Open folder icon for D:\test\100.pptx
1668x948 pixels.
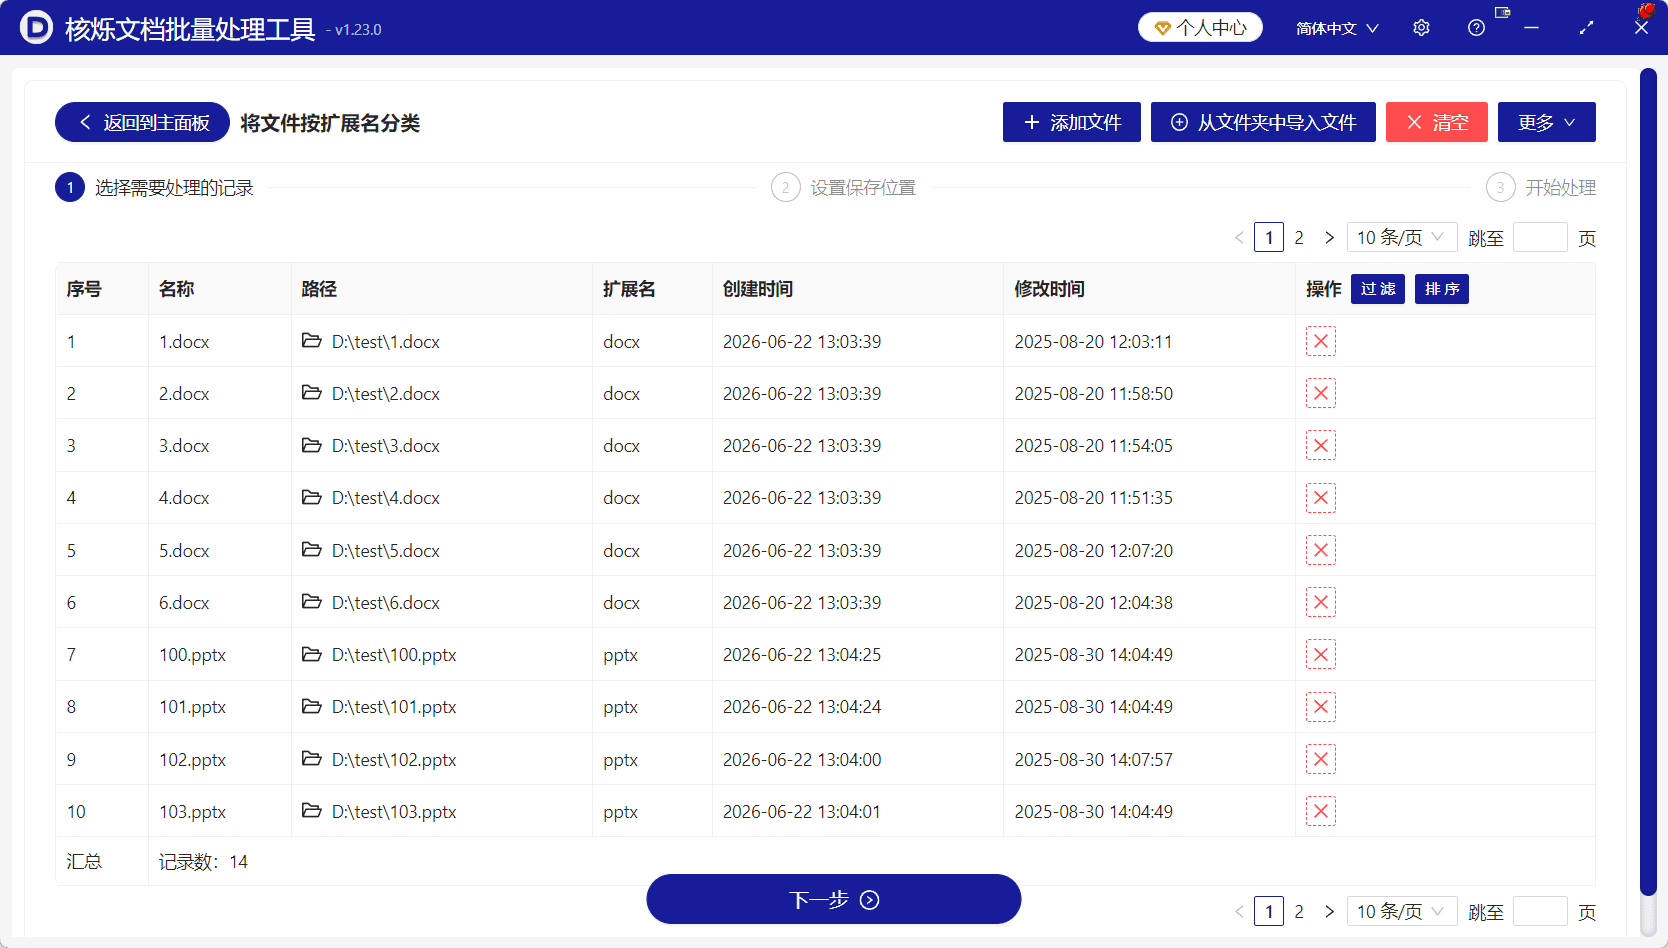(x=312, y=654)
